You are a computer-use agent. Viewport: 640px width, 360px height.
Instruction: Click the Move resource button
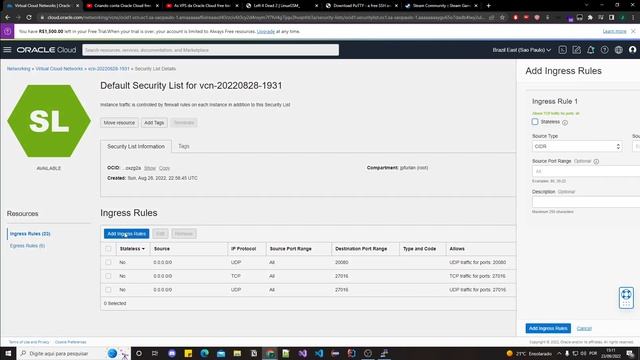click(x=119, y=122)
